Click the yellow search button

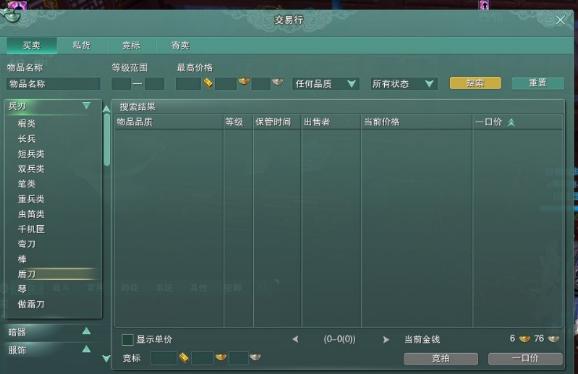pos(475,83)
